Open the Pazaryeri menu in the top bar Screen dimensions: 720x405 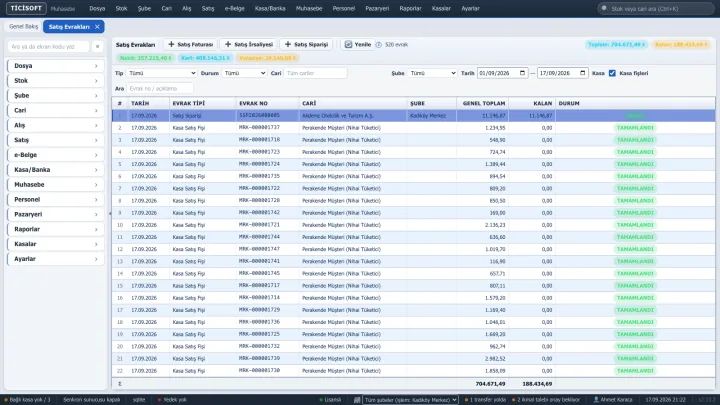[377, 8]
